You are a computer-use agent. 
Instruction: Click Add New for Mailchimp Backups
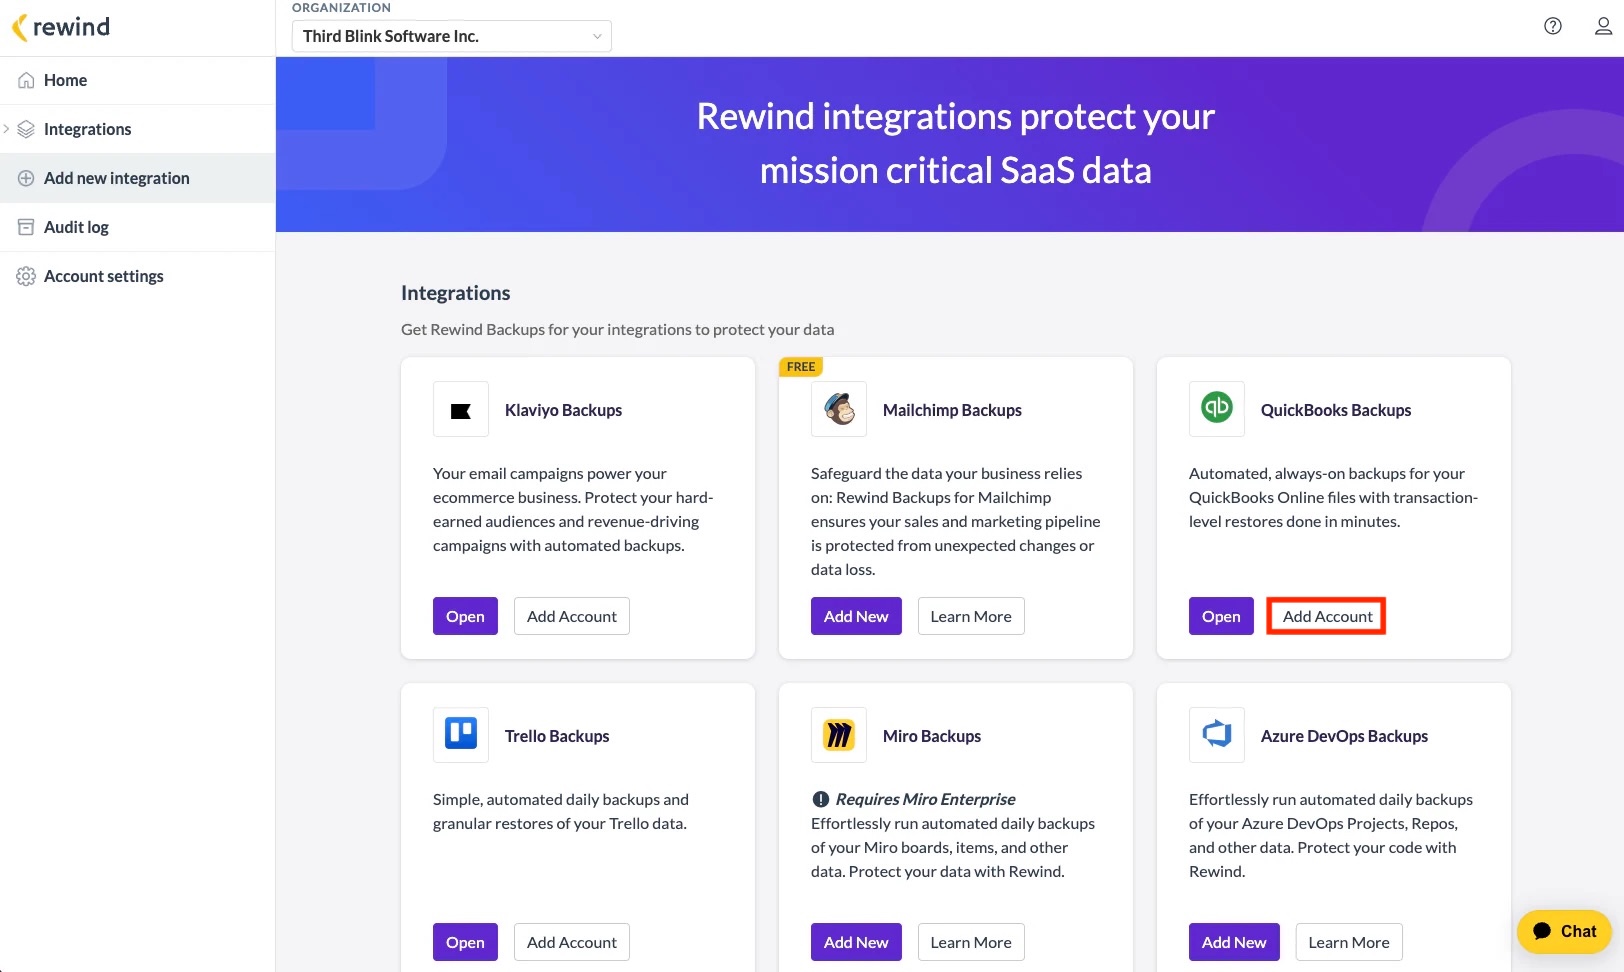coord(855,616)
